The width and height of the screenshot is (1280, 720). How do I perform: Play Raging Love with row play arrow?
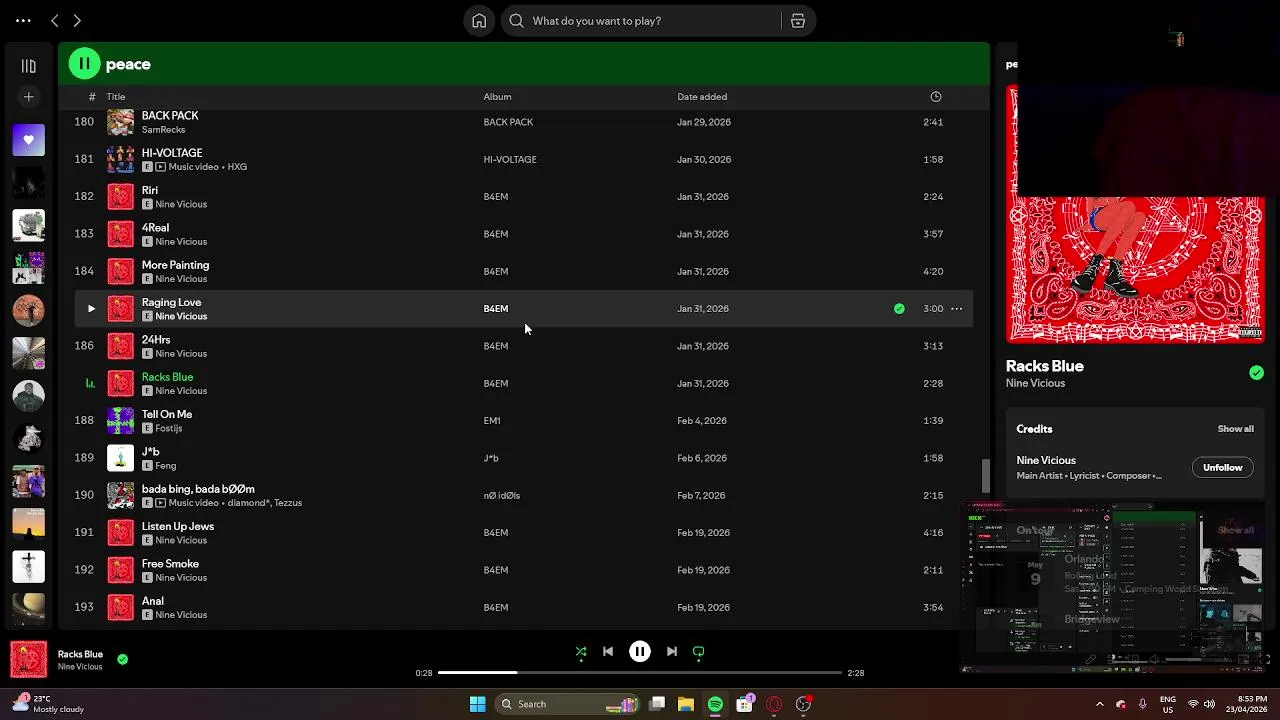(x=91, y=309)
